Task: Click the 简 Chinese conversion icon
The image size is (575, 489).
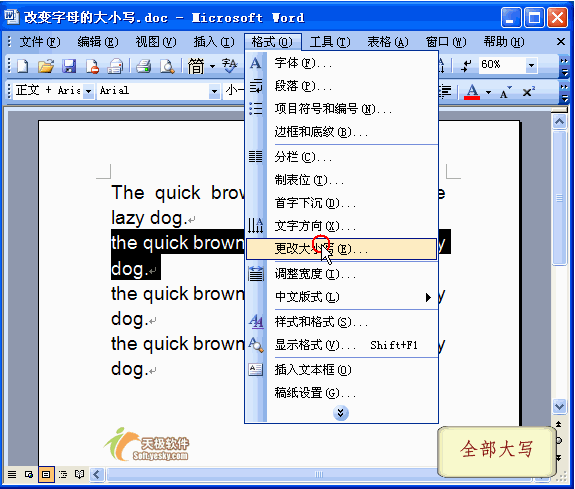Action: [196, 66]
